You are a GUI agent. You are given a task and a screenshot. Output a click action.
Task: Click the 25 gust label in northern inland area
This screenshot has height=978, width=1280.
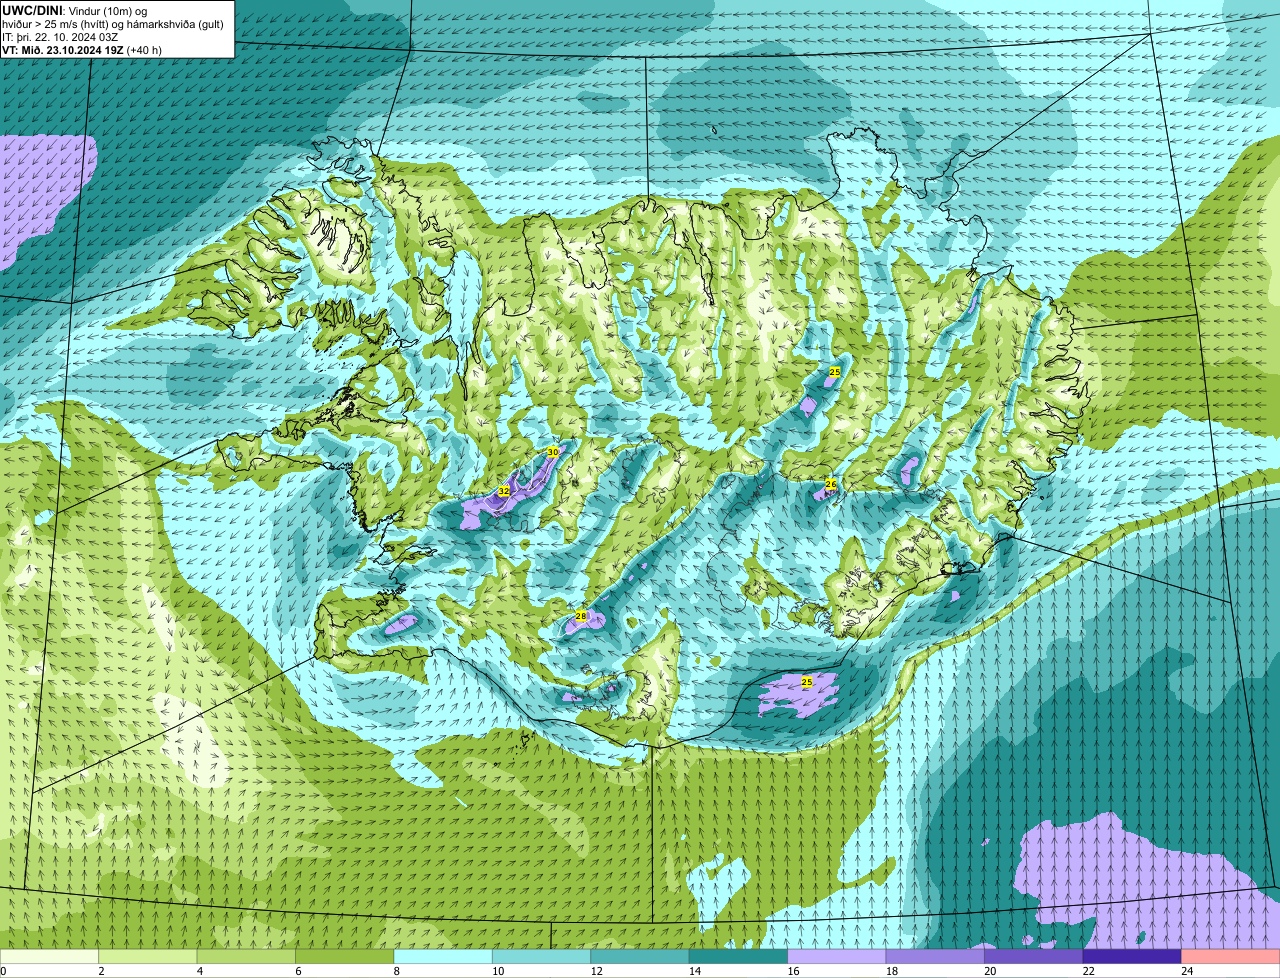pos(834,371)
